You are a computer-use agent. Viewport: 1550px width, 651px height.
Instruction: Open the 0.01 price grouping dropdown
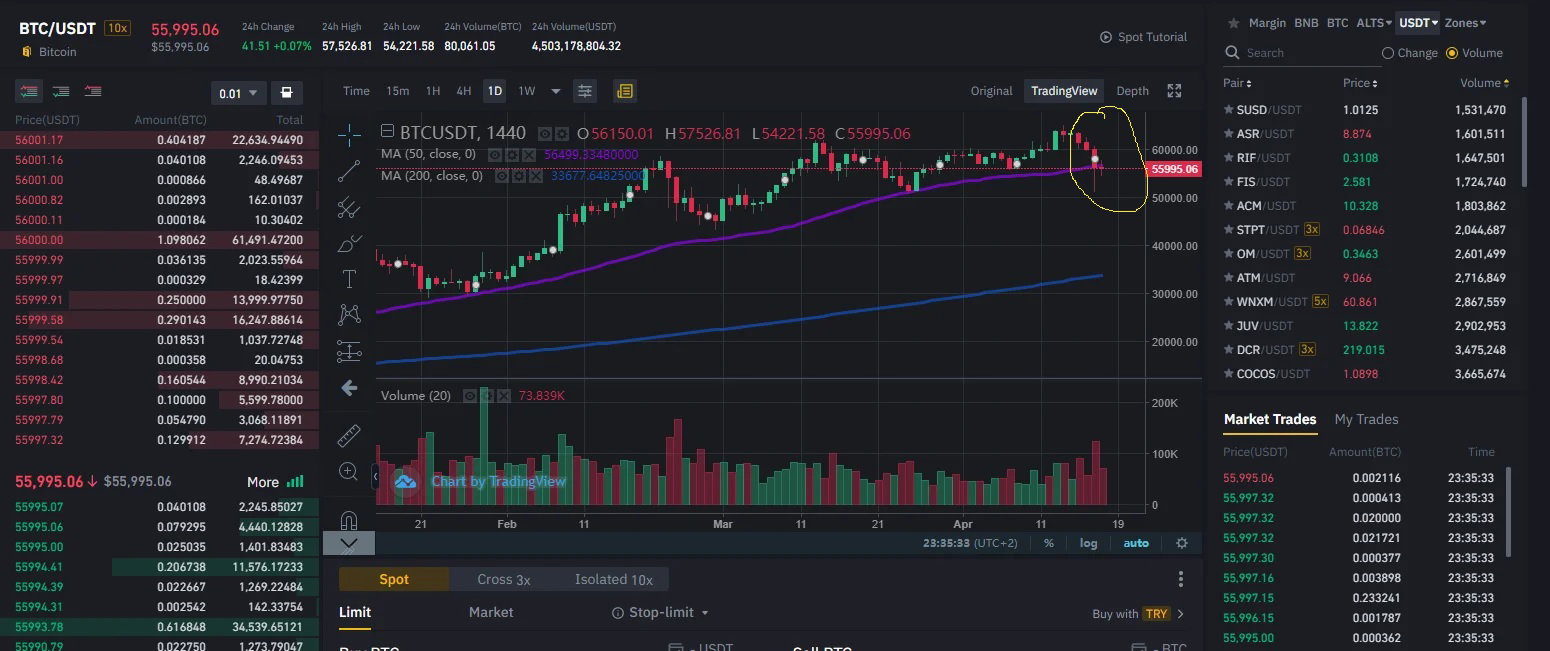[239, 93]
